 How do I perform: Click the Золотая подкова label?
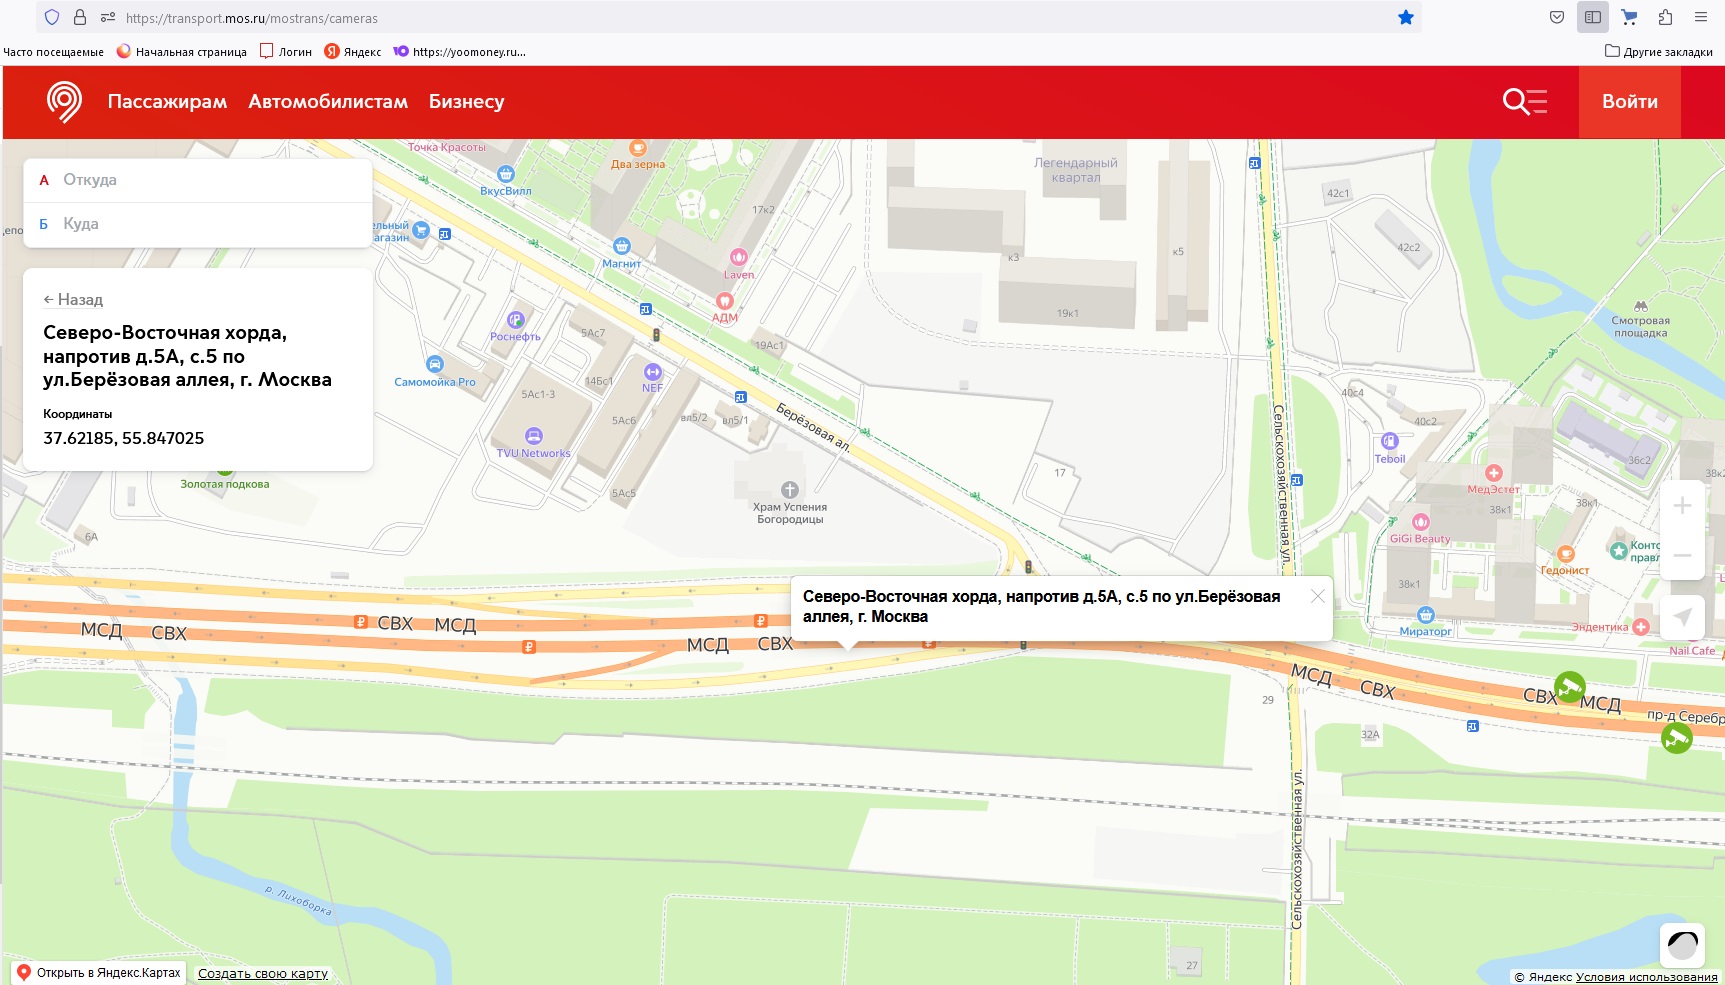[x=225, y=484]
